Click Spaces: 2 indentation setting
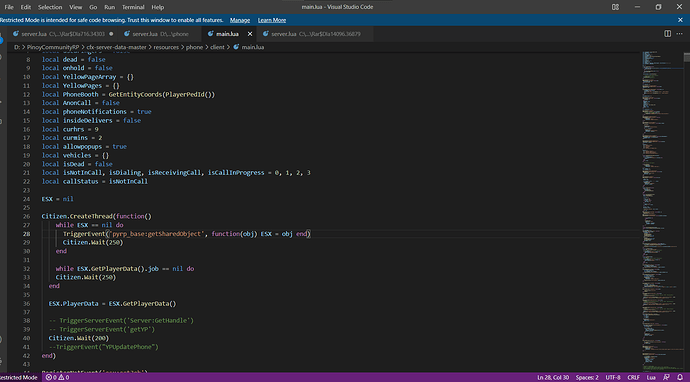This screenshot has width=690, height=382. click(587, 378)
